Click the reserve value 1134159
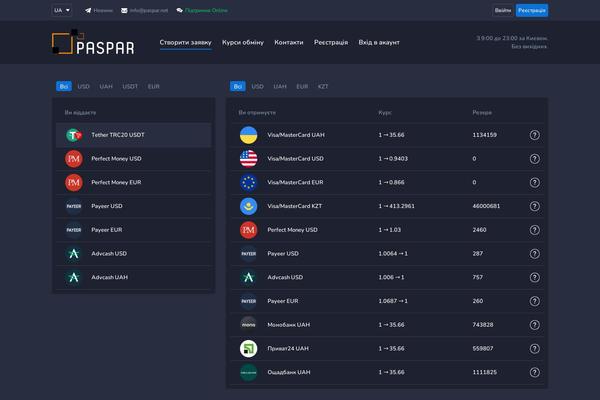Viewport: 600px width, 400px height. (x=484, y=135)
